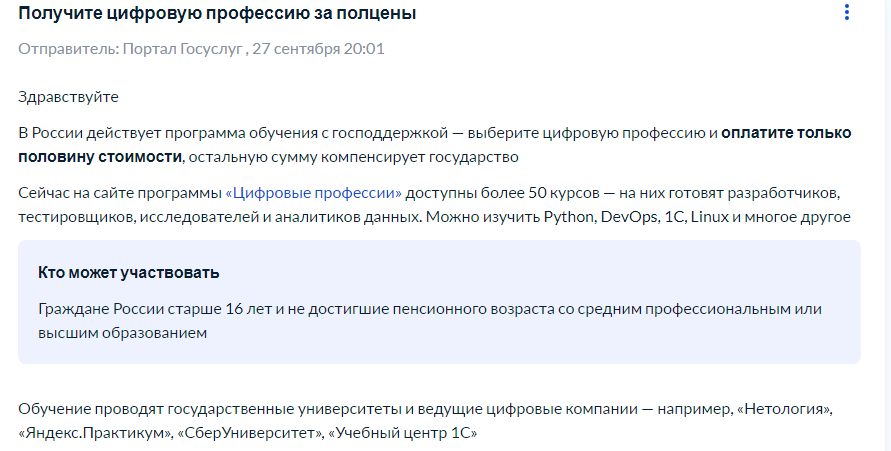Screen dimensions: 891x451
Task: Click the bold words 'половину стоимости'
Action: point(100,157)
